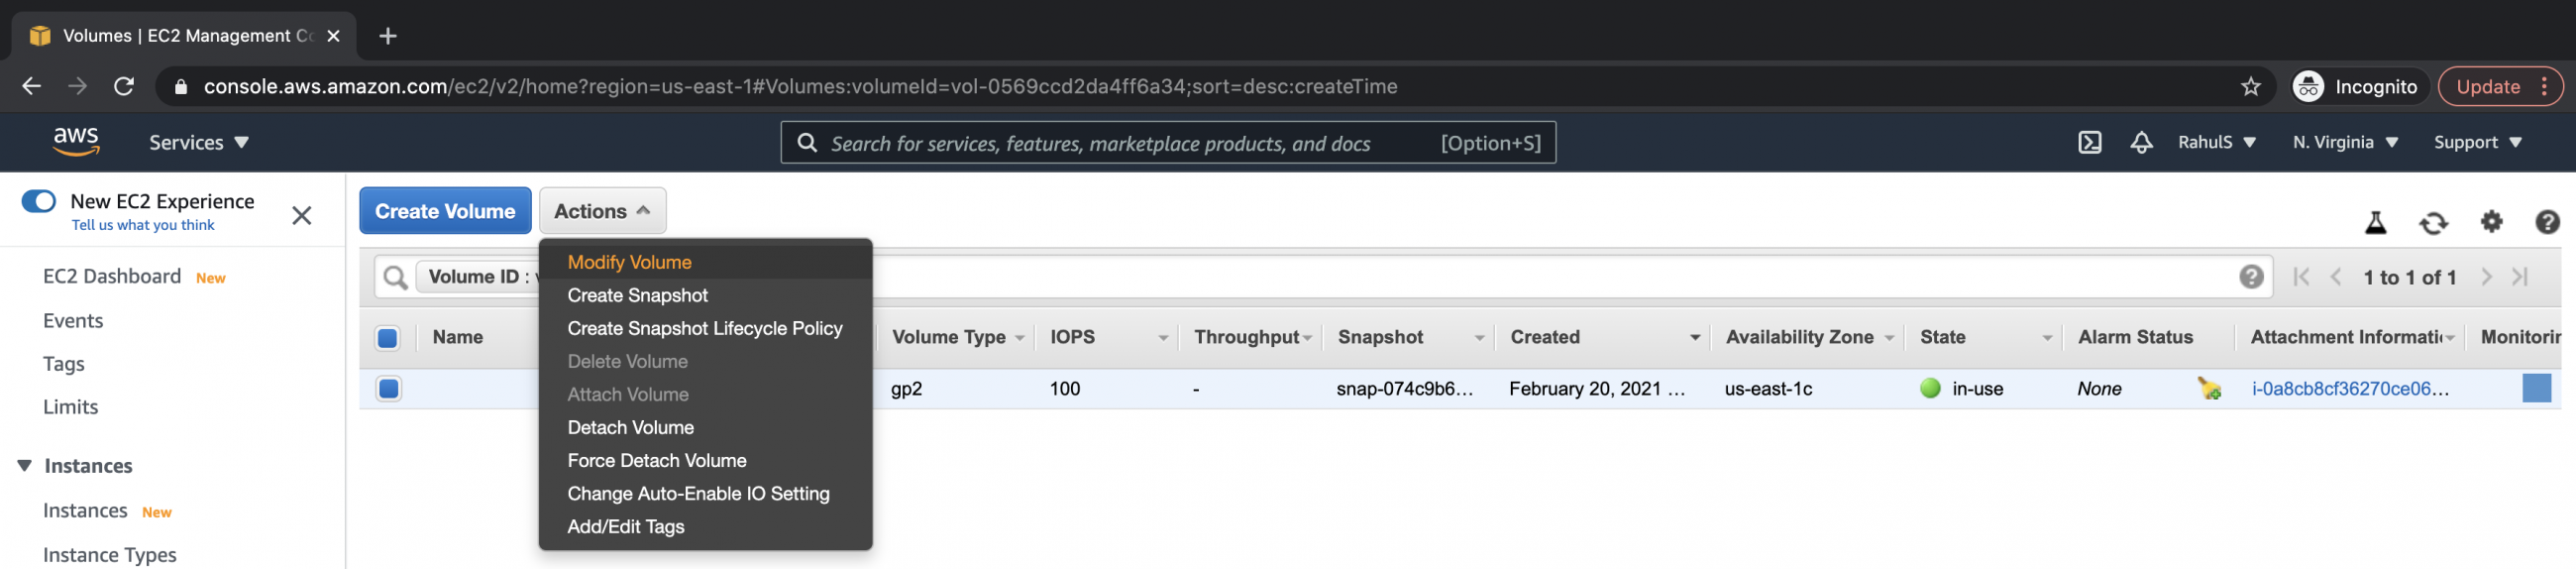Focus the AWS services search field
2576x569 pixels.
tap(1168, 143)
